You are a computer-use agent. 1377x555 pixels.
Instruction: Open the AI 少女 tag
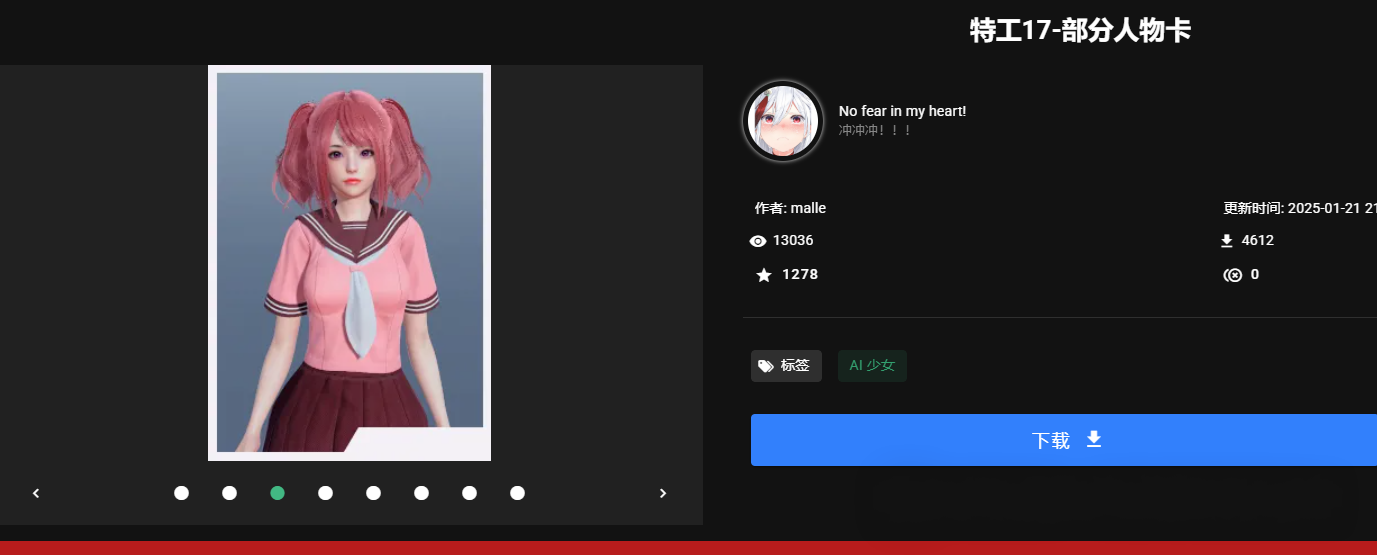click(872, 366)
